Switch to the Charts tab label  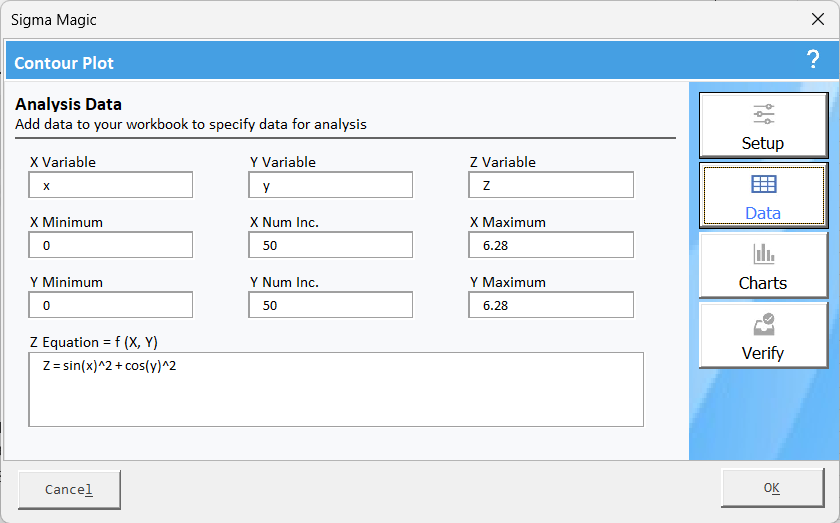point(763,283)
